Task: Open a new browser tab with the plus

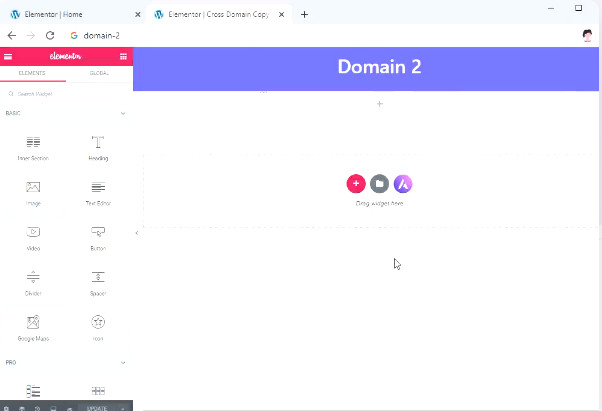Action: tap(304, 15)
